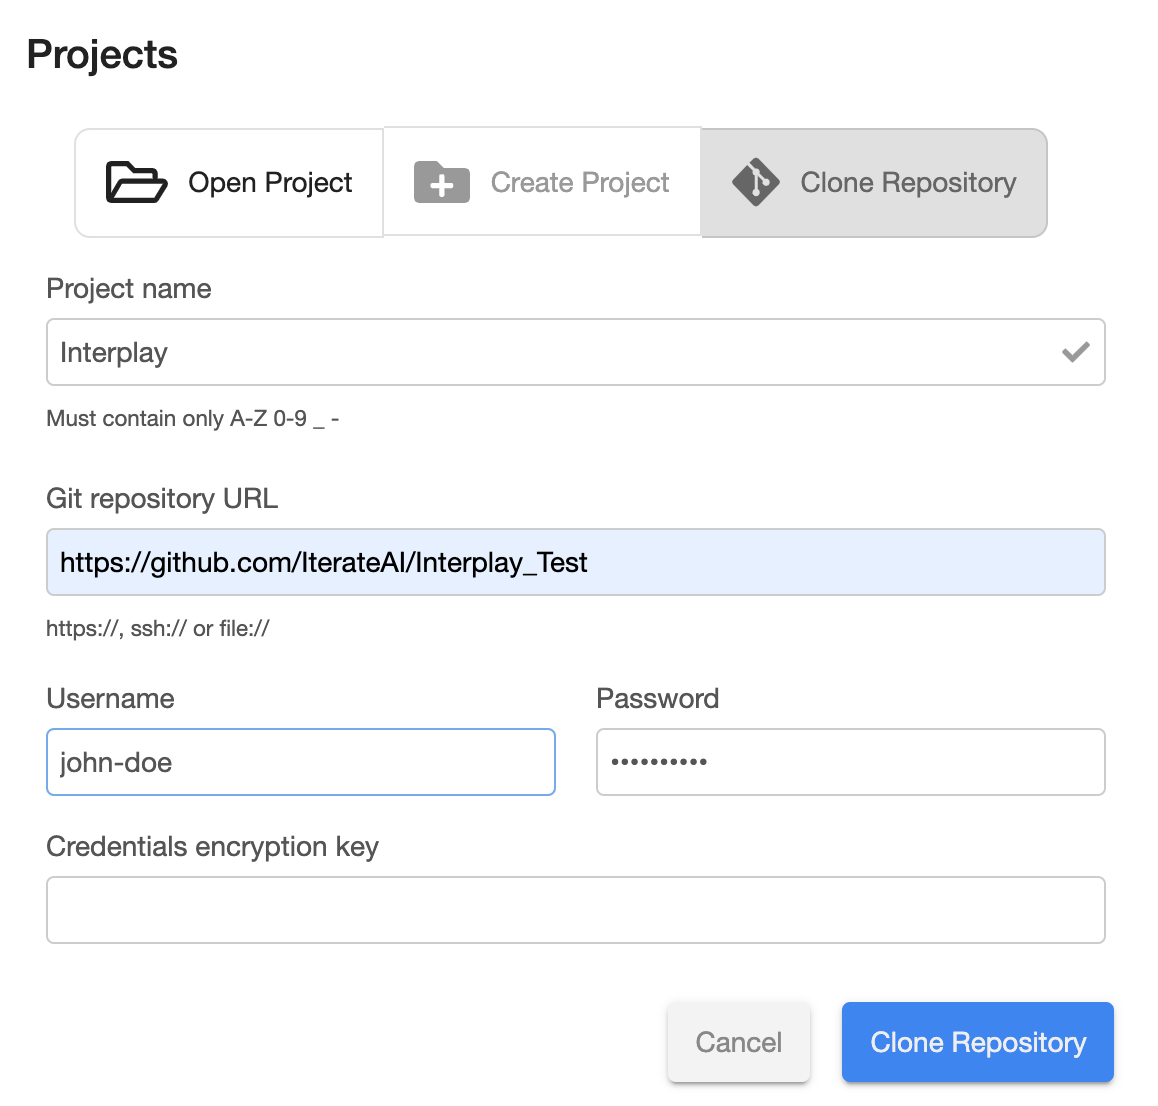Click the Projects heading
Image resolution: width=1158 pixels, height=1106 pixels.
(x=102, y=55)
